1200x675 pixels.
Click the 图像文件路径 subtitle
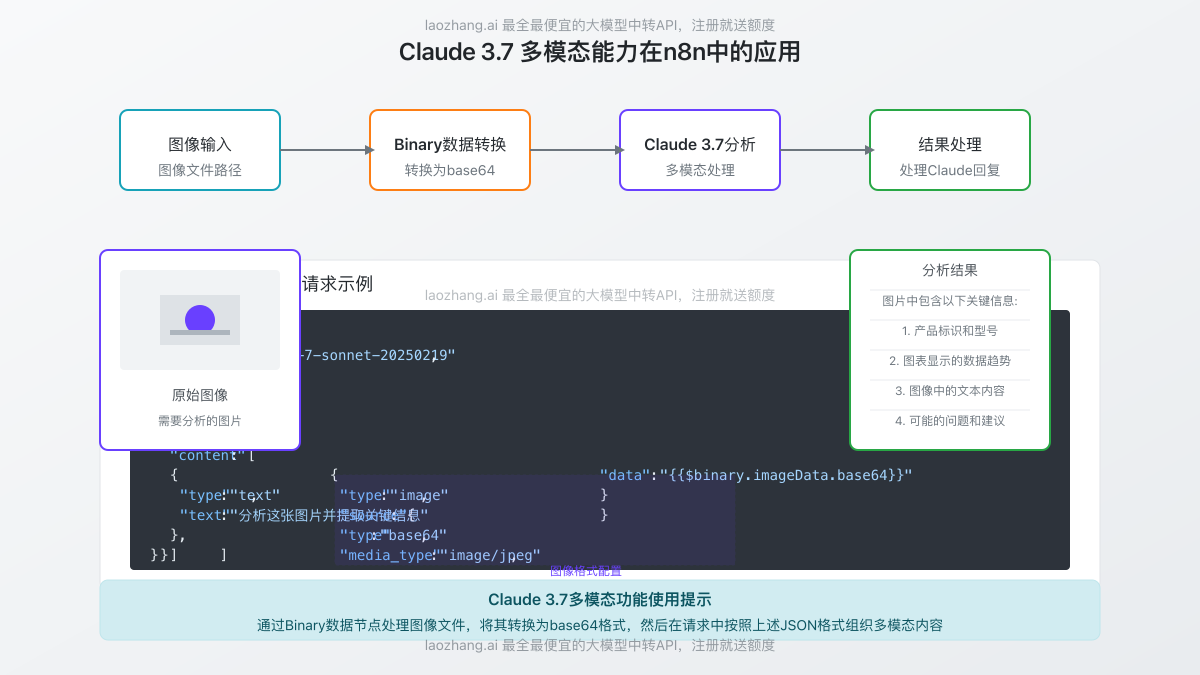pos(200,170)
